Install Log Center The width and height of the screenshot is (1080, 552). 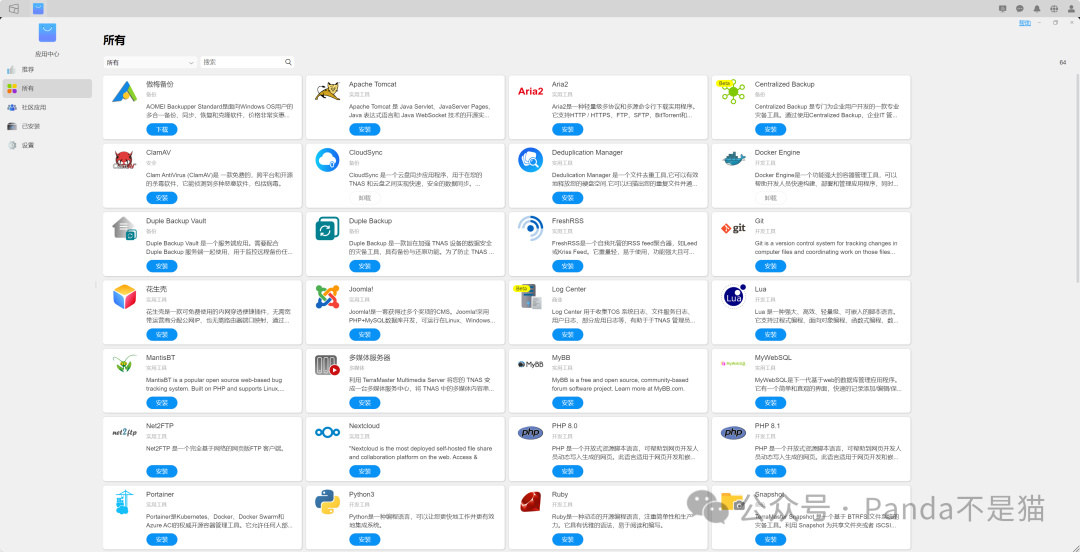pyautogui.click(x=568, y=334)
